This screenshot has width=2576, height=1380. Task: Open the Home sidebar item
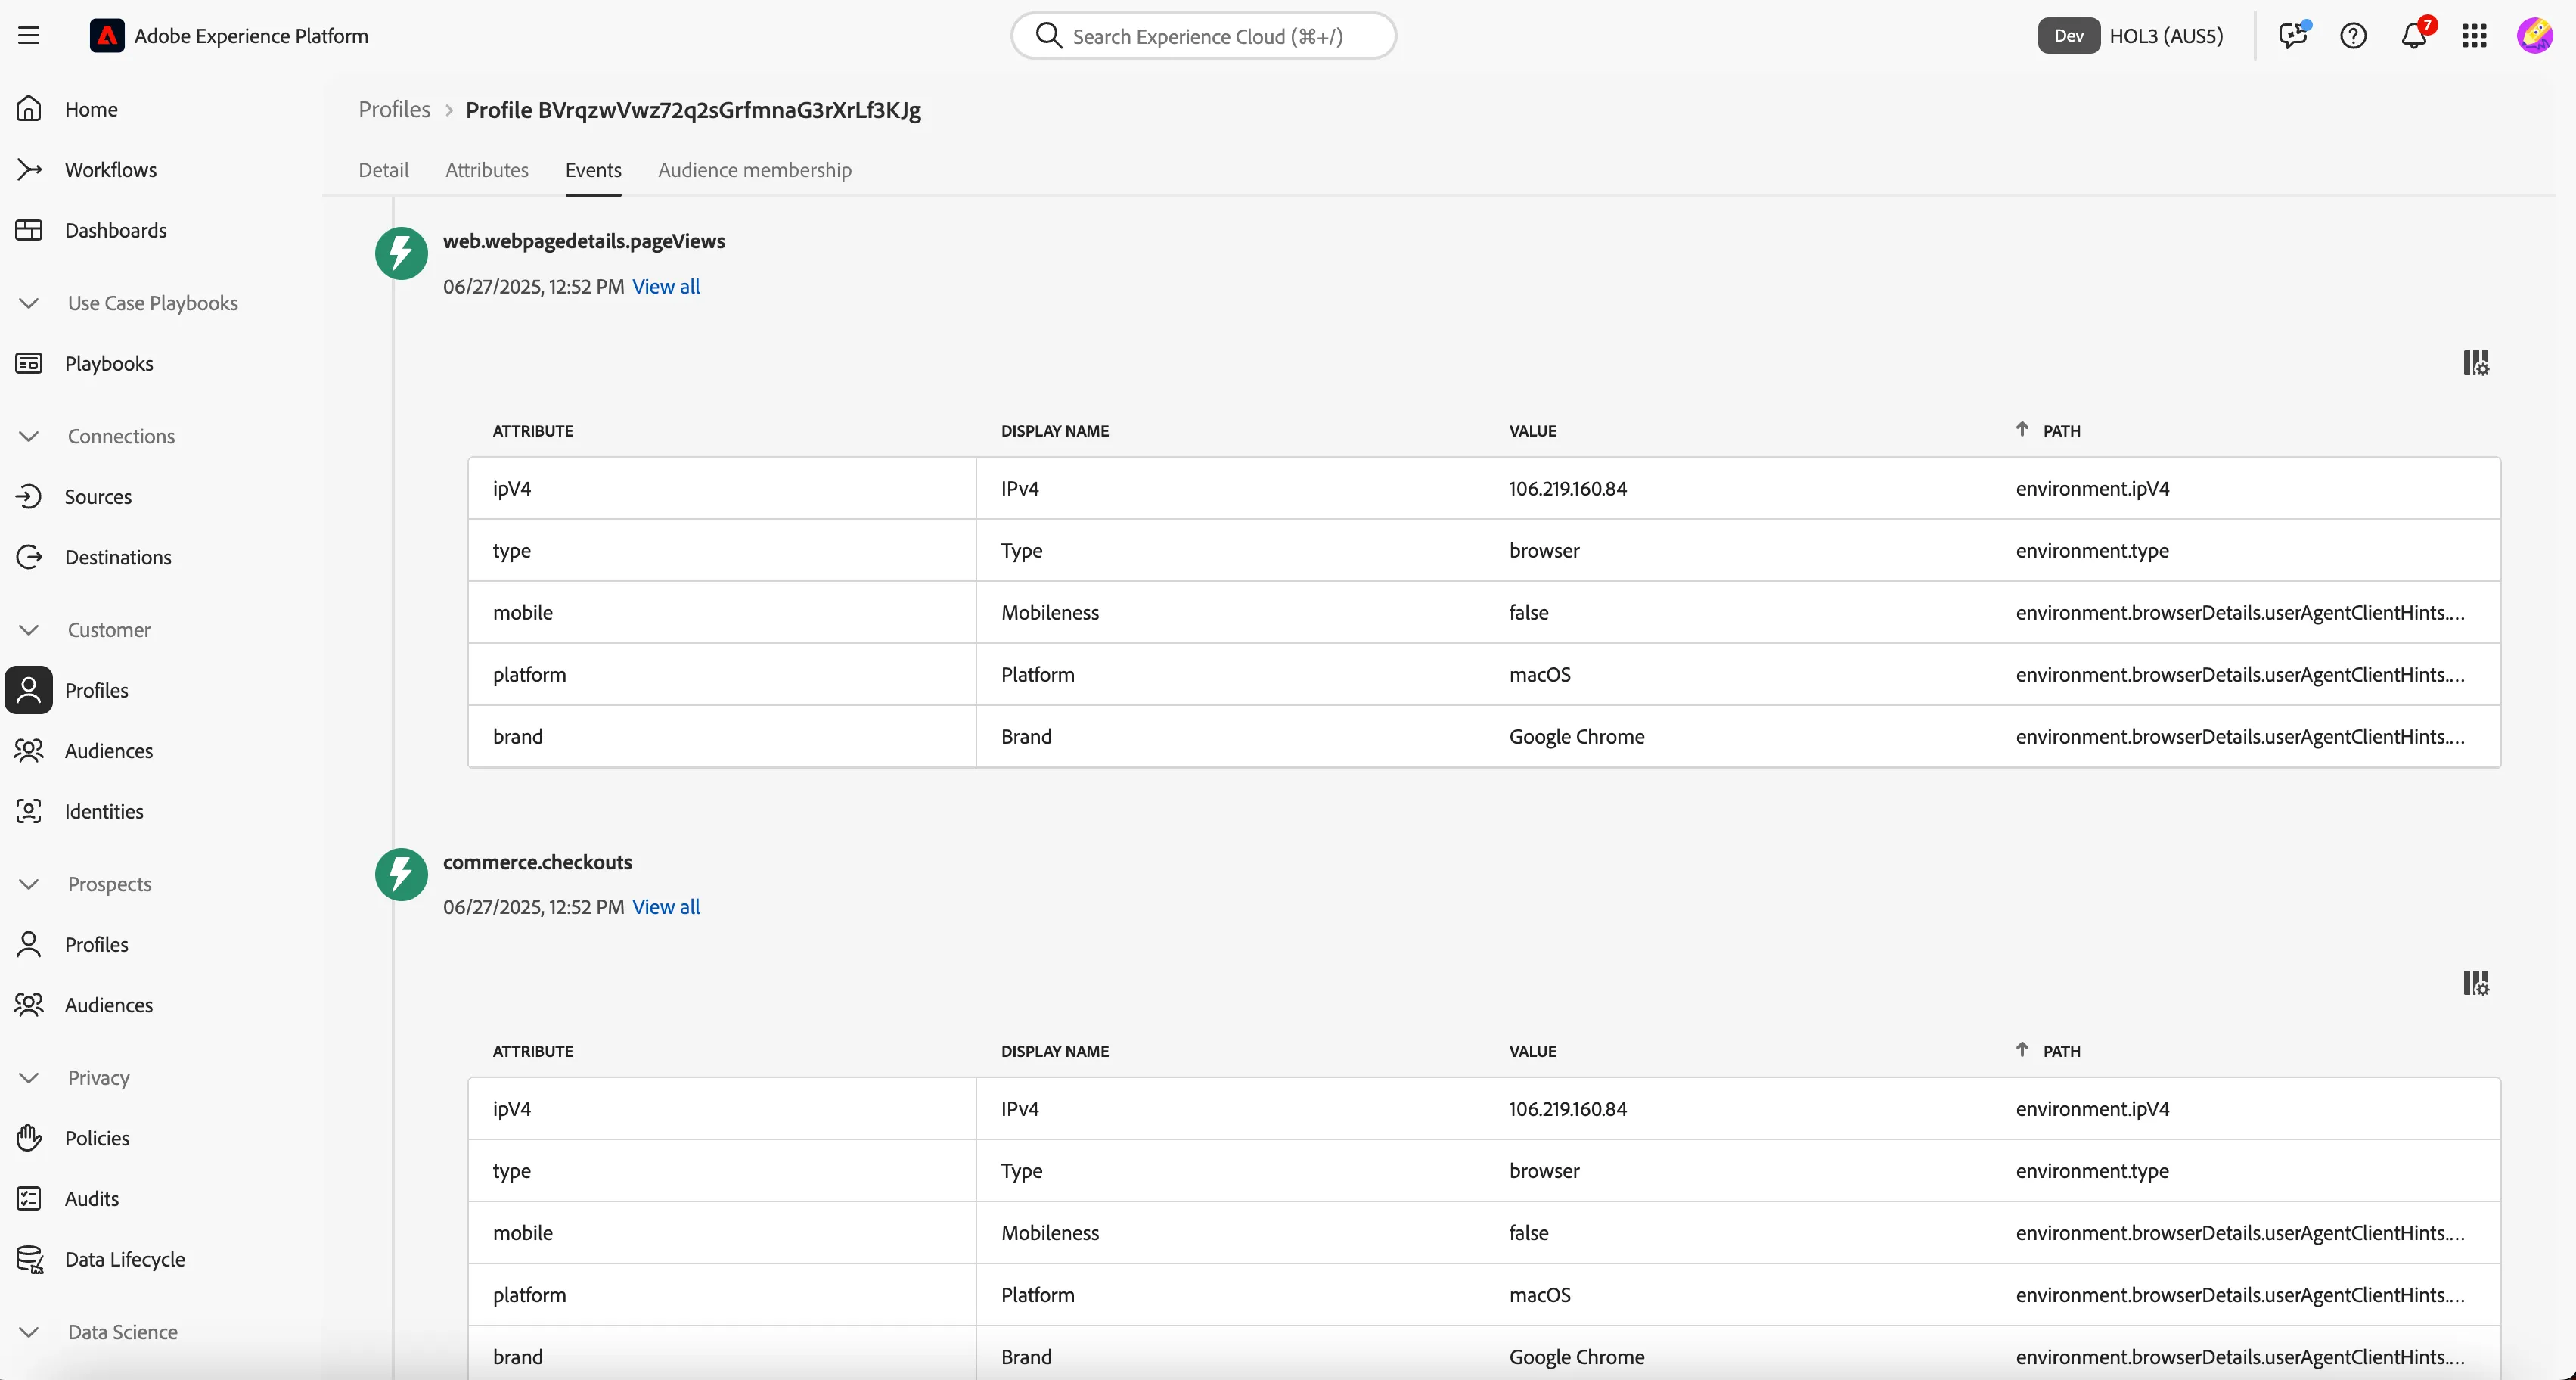pyautogui.click(x=91, y=109)
